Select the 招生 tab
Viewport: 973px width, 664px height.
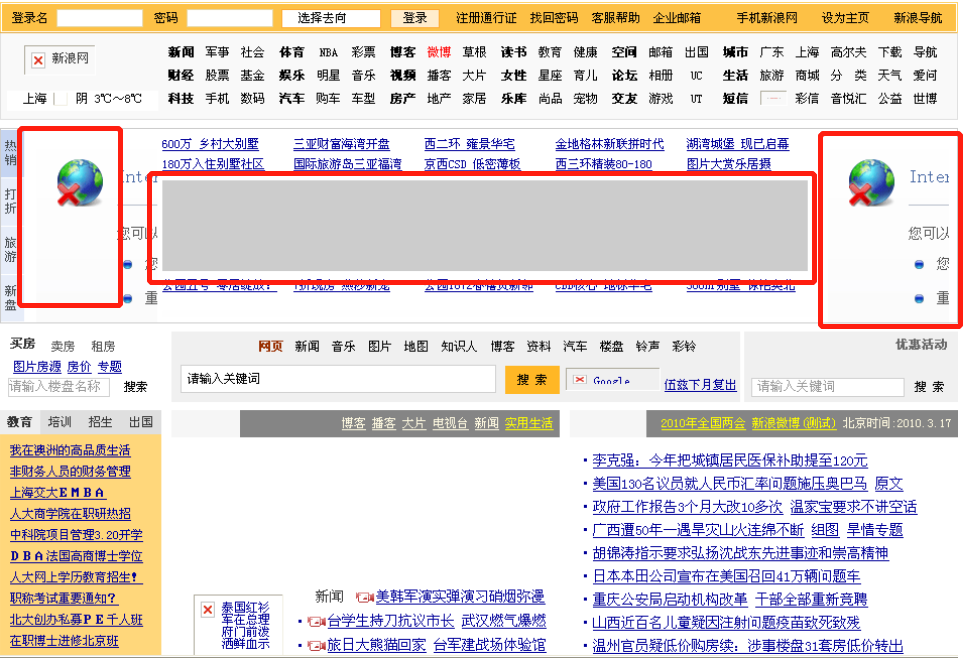click(100, 423)
